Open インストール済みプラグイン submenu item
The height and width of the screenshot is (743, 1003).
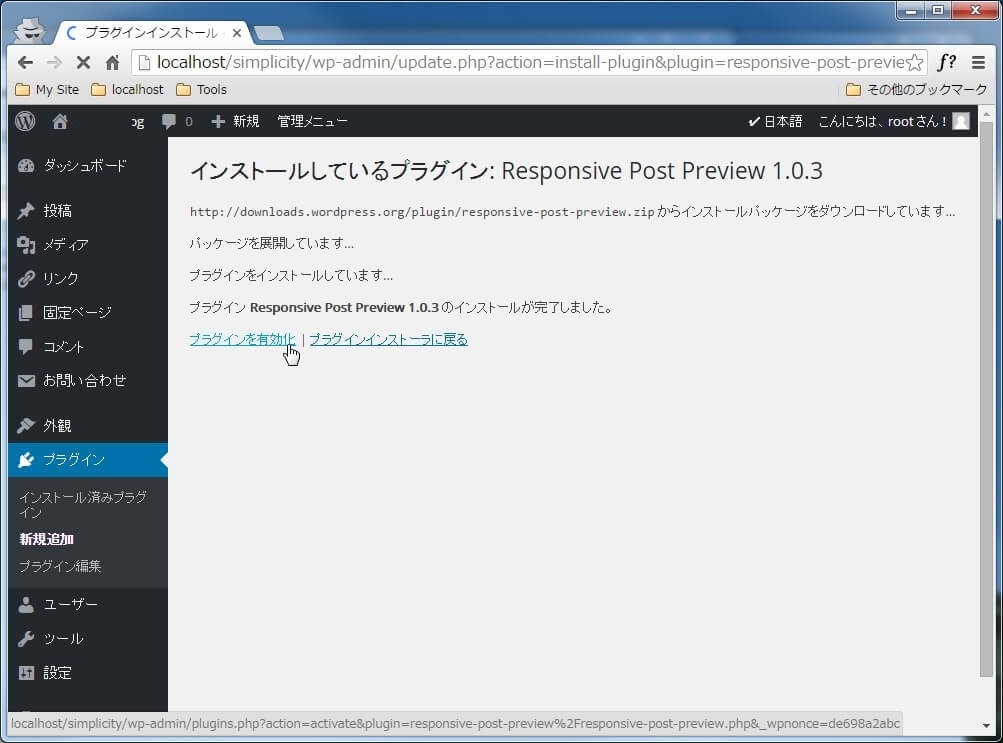[82, 504]
